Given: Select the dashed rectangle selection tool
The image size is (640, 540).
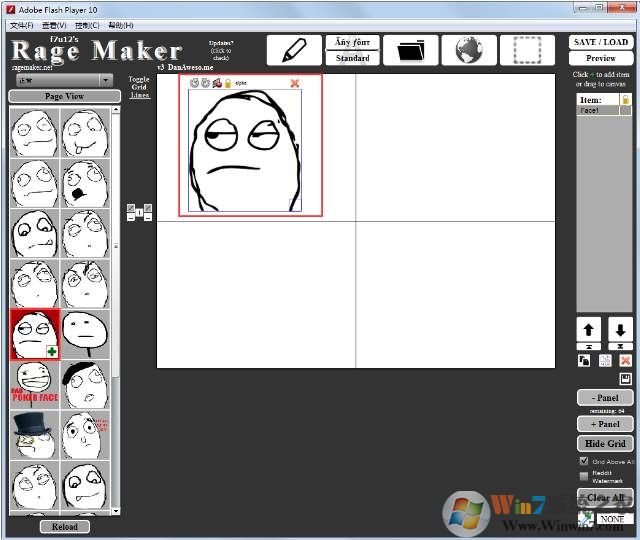Looking at the screenshot, I should coord(527,50).
